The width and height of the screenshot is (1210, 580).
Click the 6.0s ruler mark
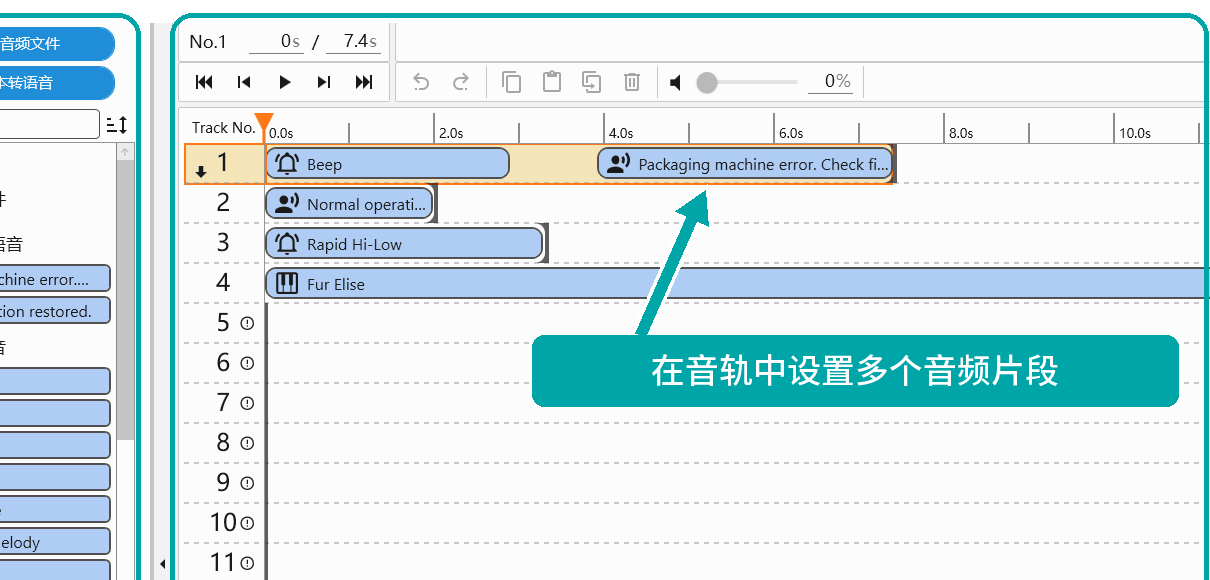point(791,133)
